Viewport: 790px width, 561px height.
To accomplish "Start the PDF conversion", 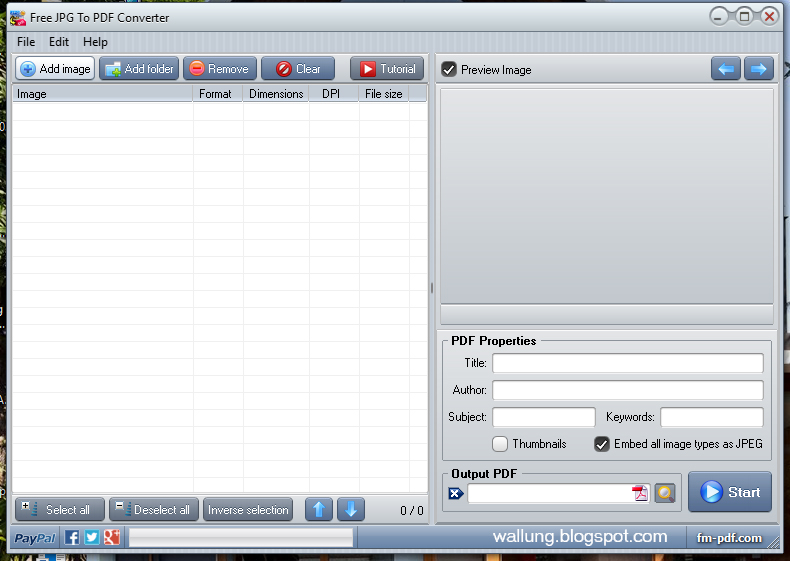I will coord(730,492).
